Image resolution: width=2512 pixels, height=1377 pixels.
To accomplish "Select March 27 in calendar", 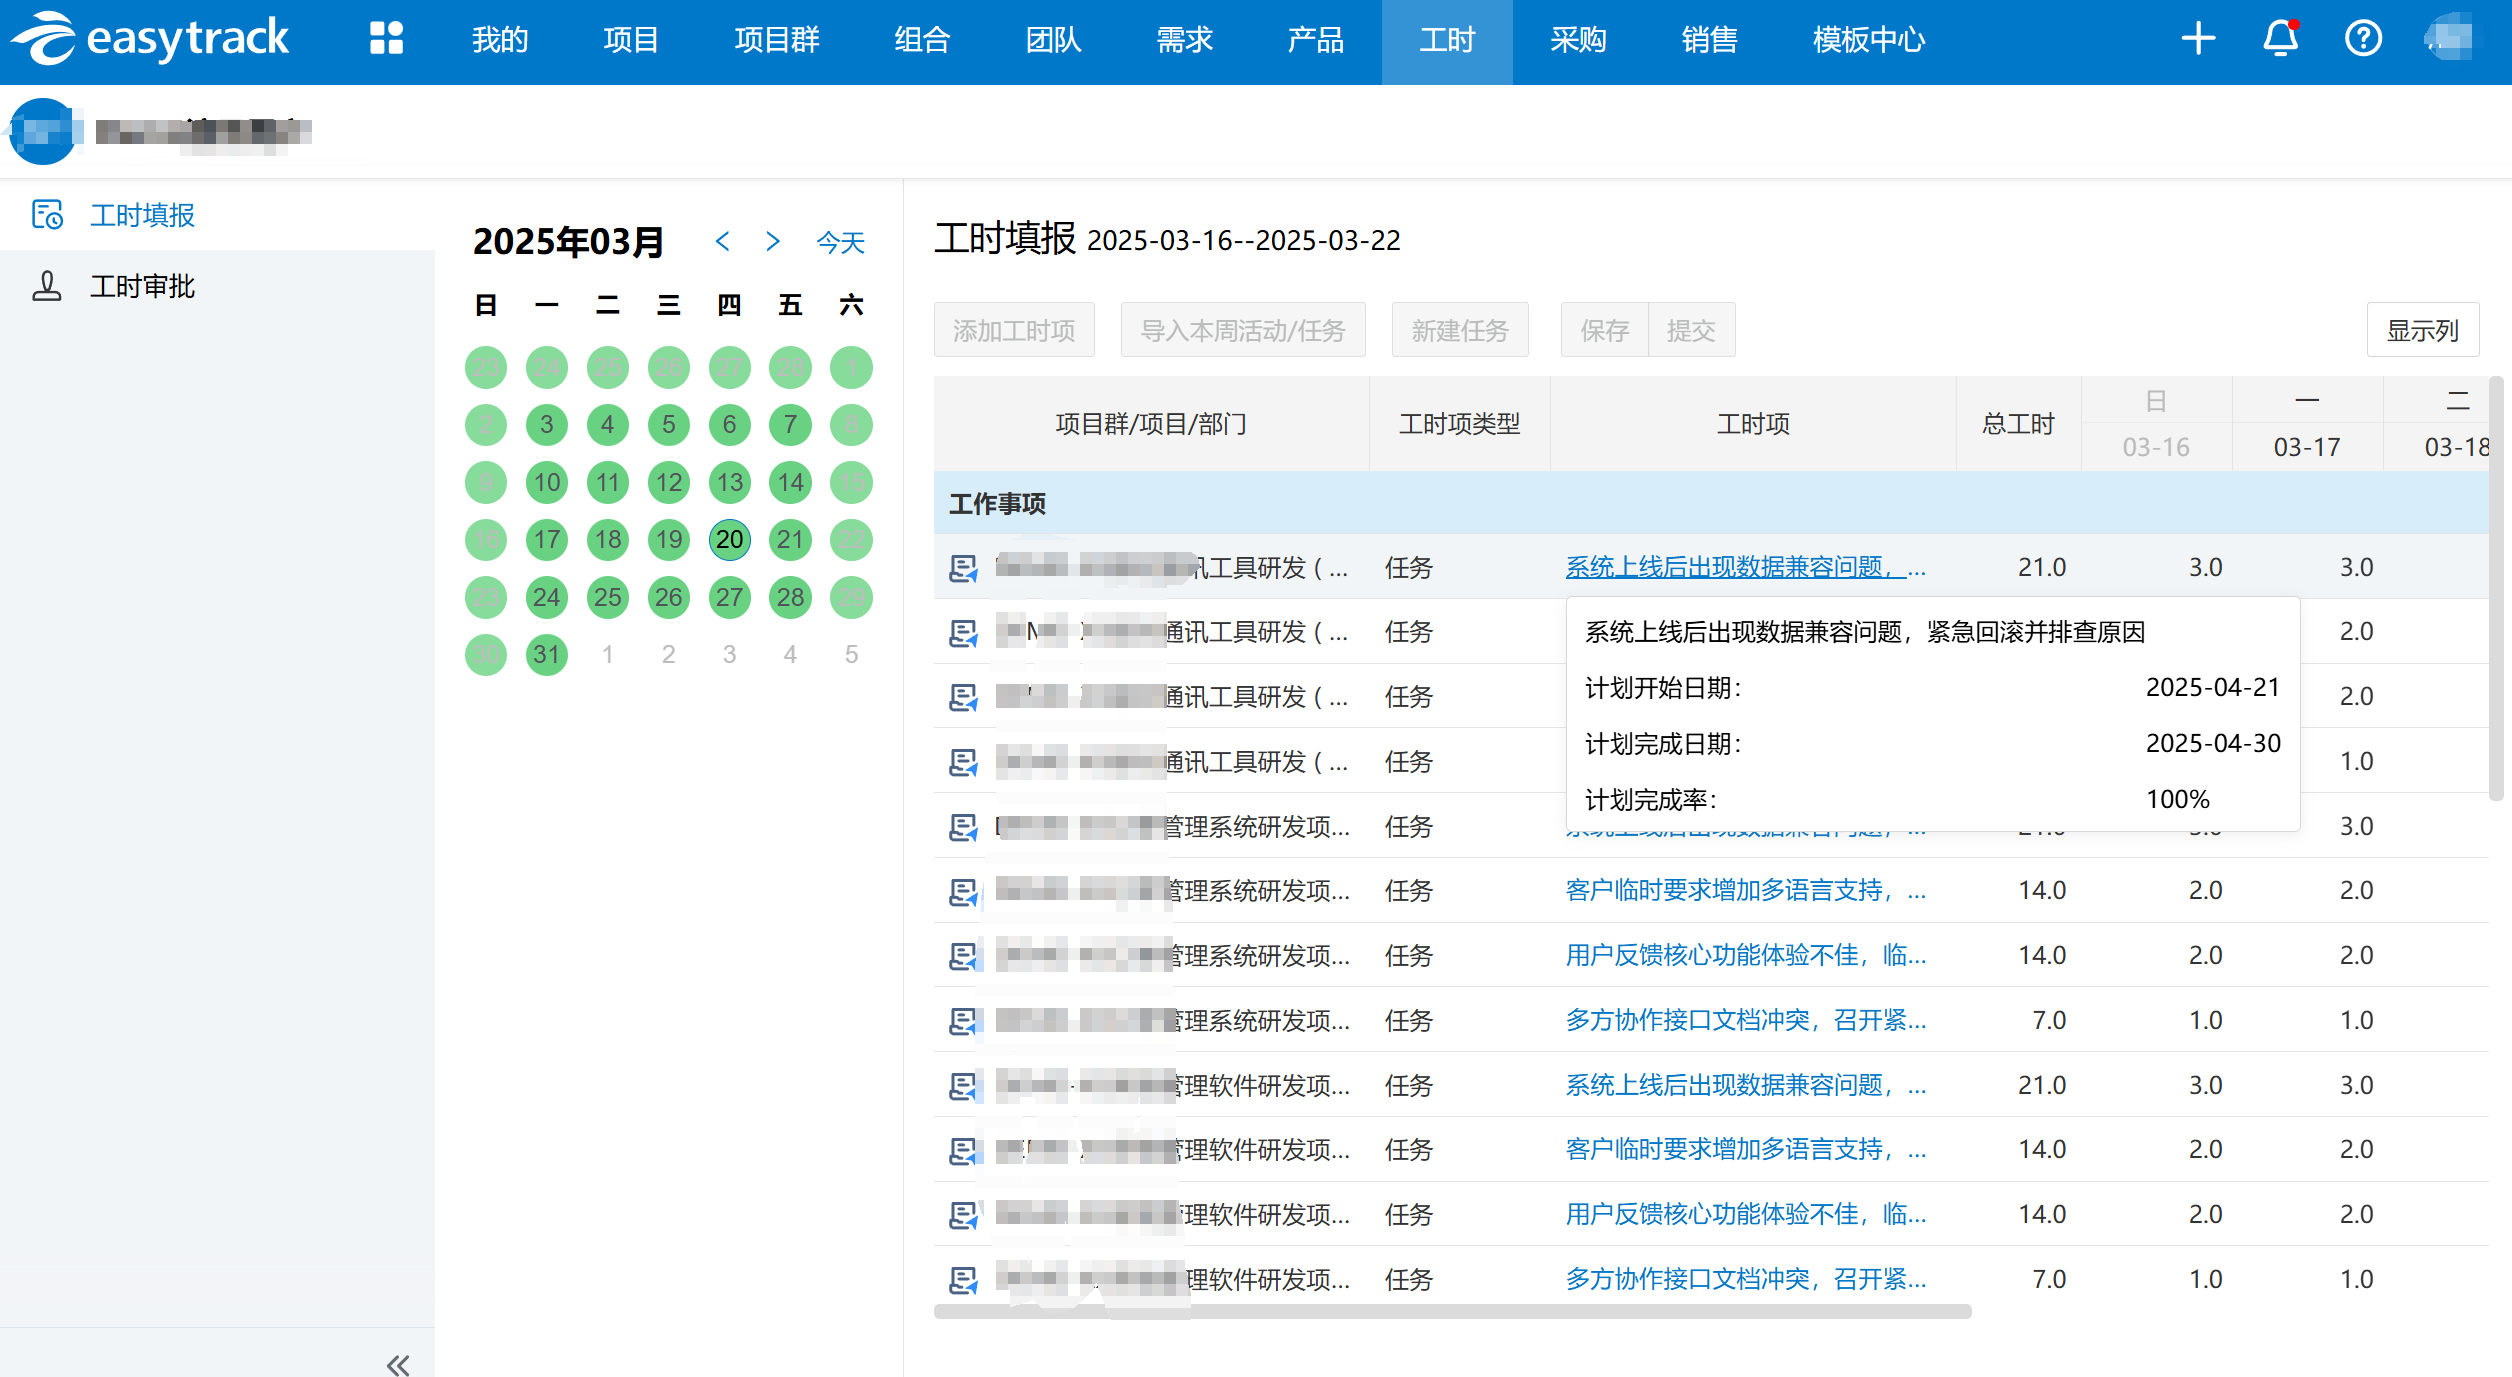I will pos(729,598).
